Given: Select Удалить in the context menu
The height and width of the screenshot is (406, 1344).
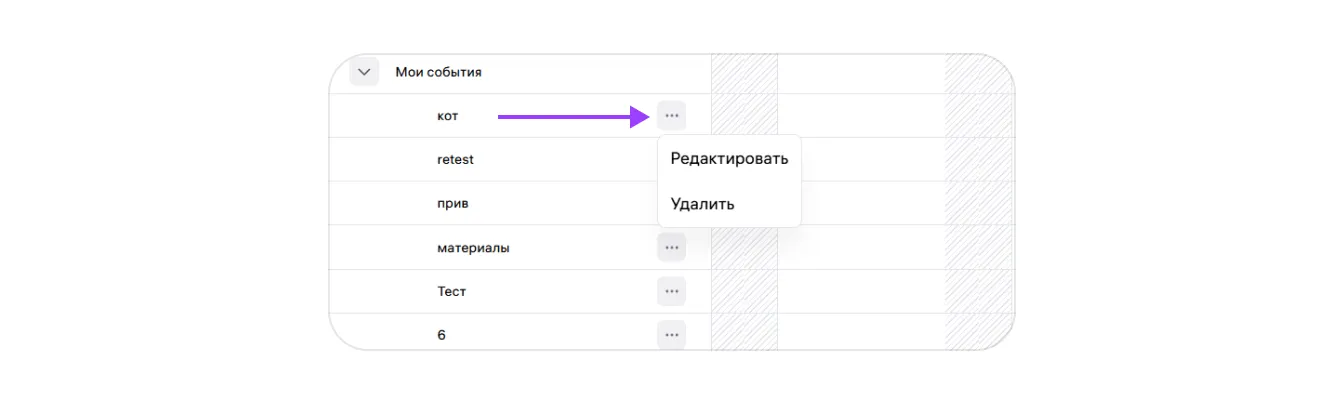Looking at the screenshot, I should 703,204.
